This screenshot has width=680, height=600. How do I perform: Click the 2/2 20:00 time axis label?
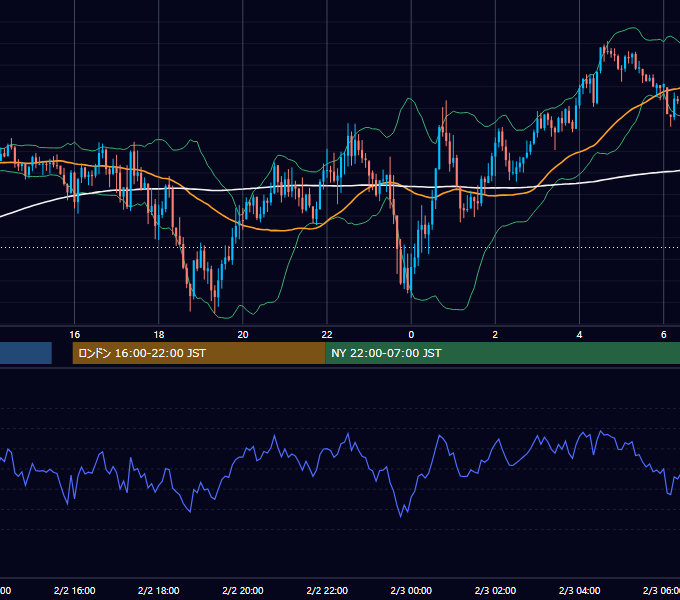coord(243,590)
